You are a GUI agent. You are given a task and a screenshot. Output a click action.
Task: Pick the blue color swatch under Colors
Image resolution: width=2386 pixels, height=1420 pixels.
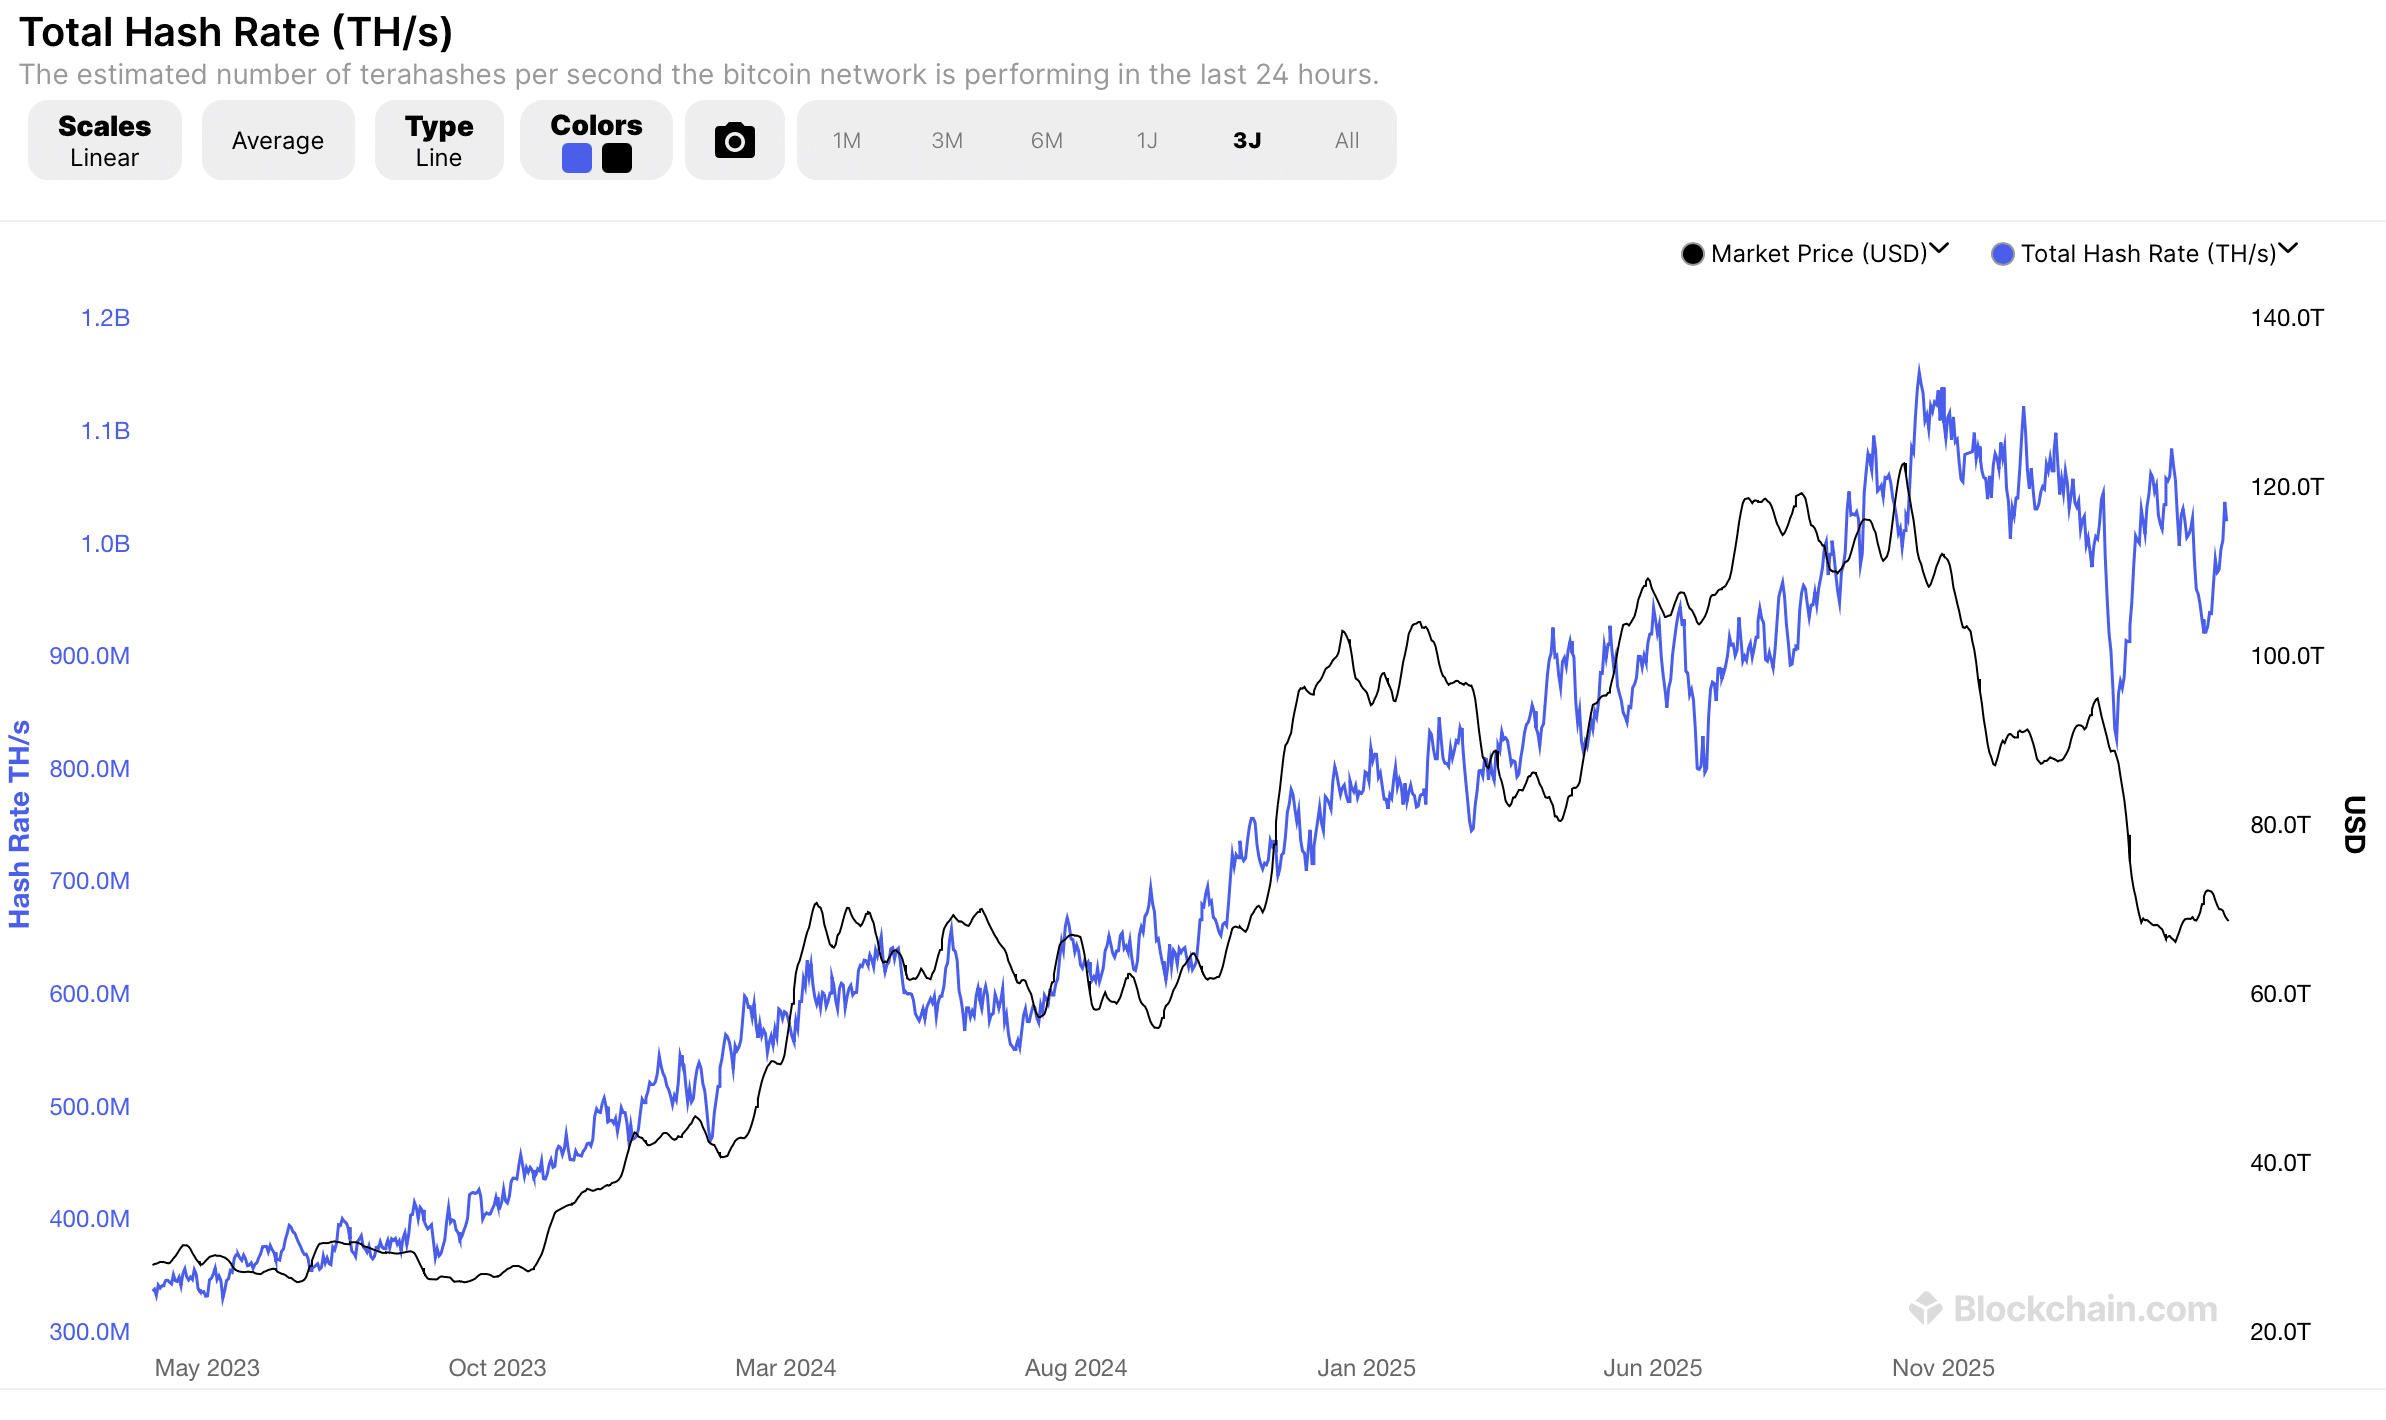tap(576, 157)
